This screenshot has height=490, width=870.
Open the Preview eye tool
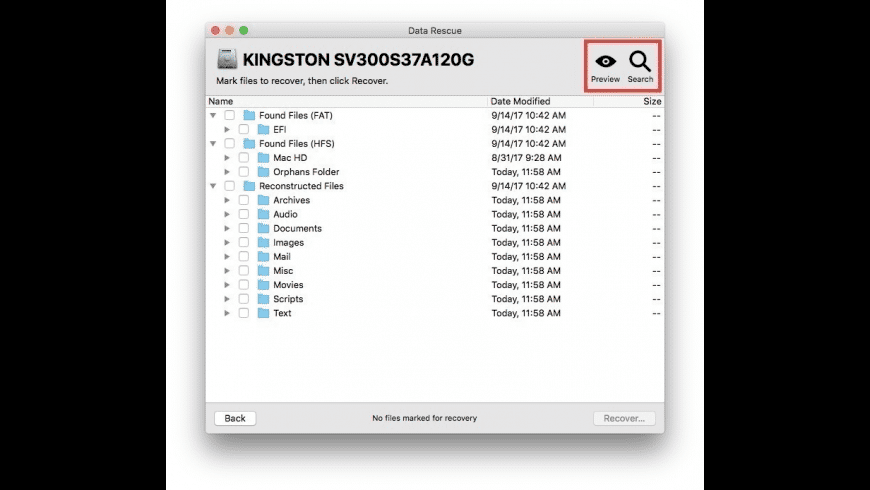tap(605, 67)
